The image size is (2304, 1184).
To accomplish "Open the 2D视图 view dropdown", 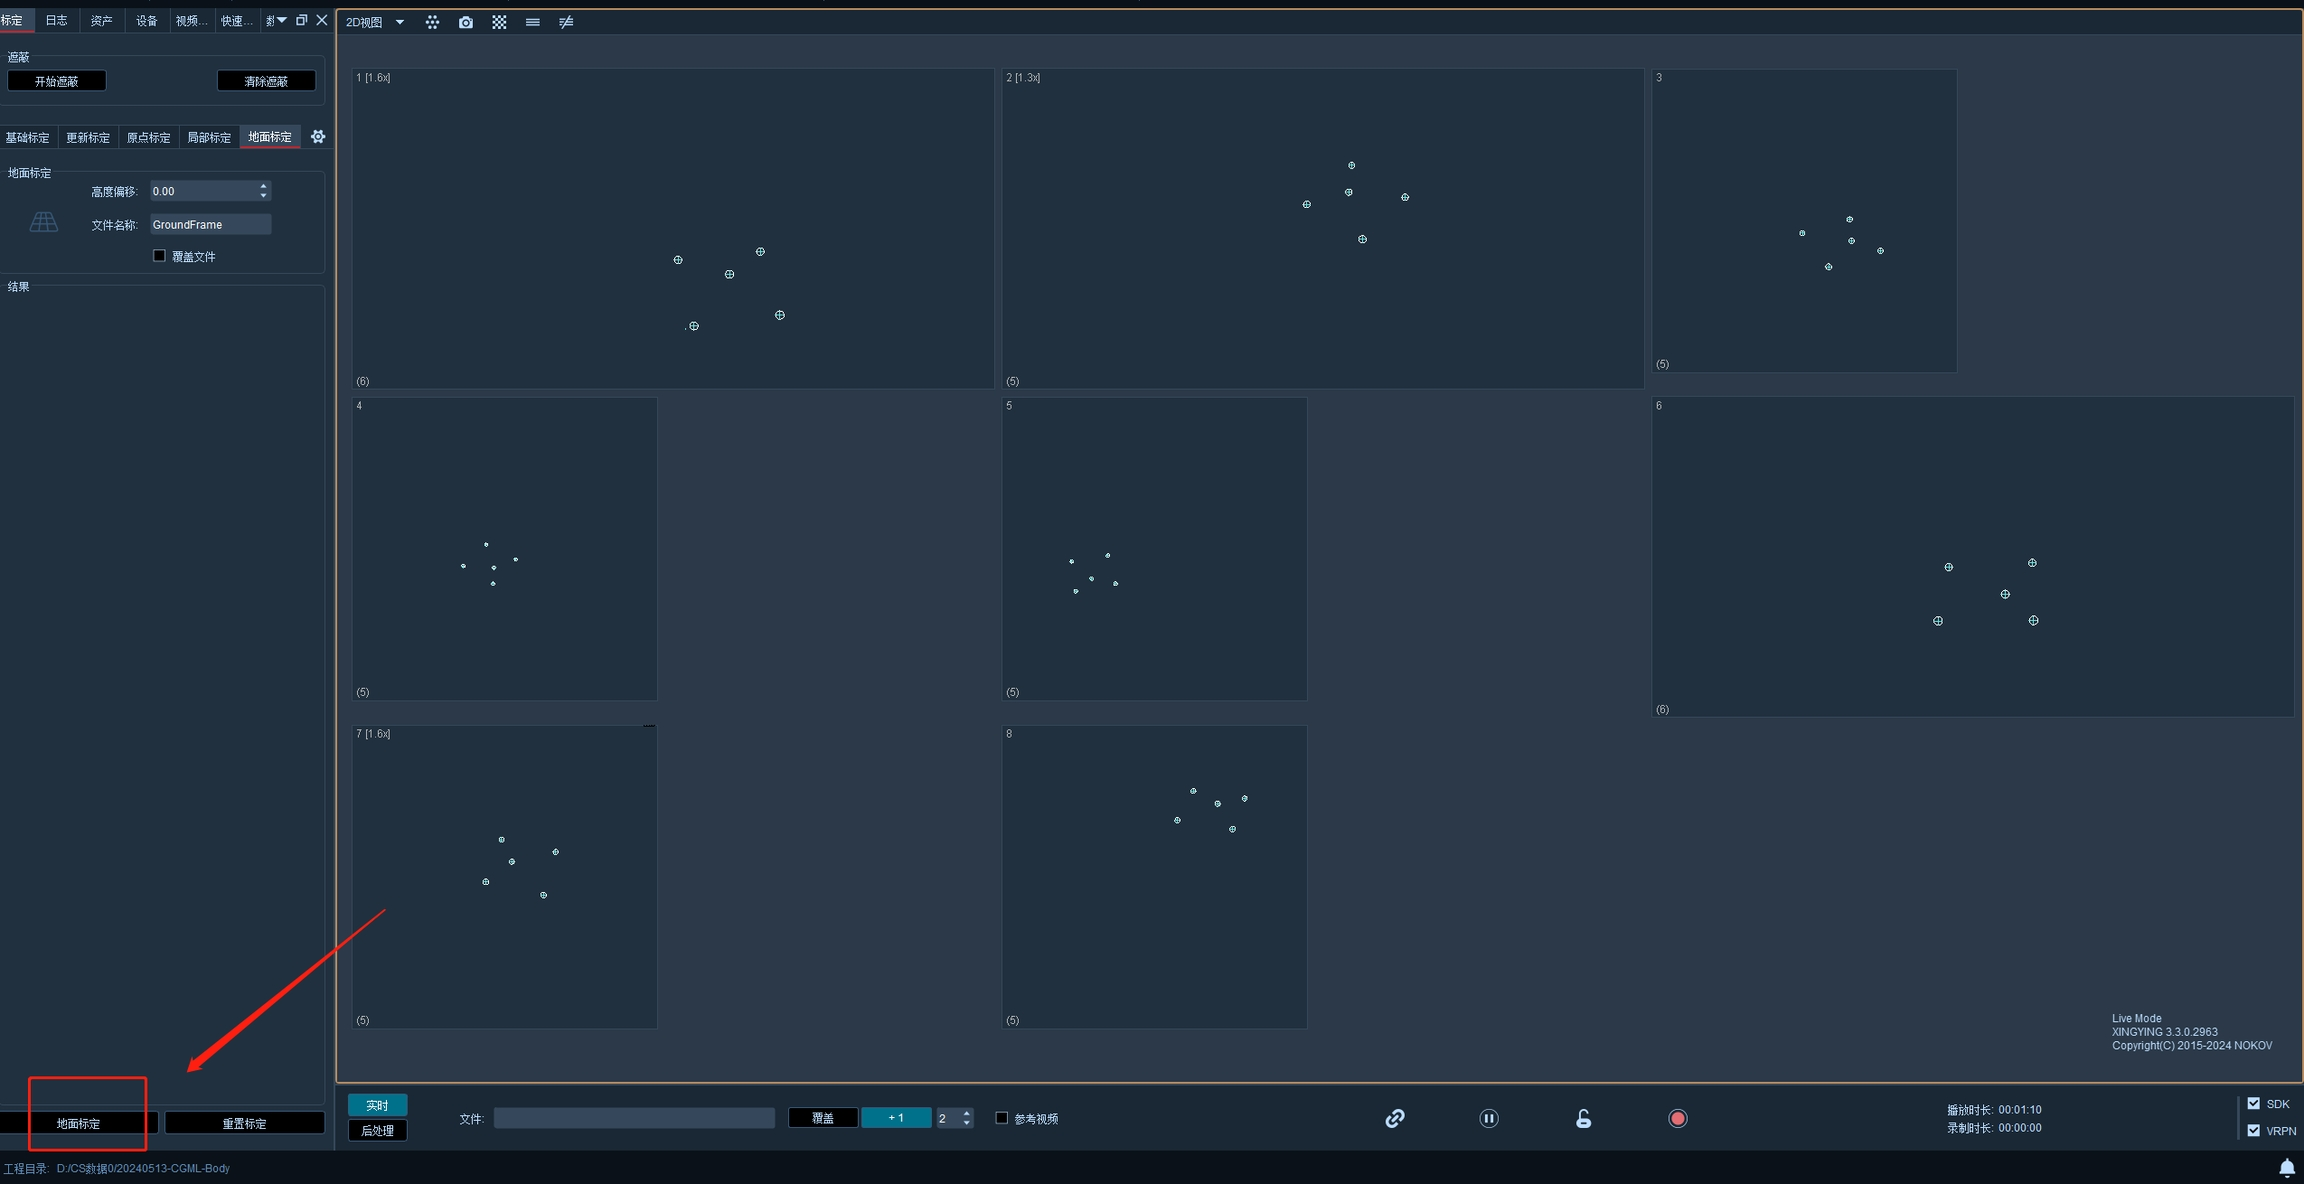I will tap(400, 22).
